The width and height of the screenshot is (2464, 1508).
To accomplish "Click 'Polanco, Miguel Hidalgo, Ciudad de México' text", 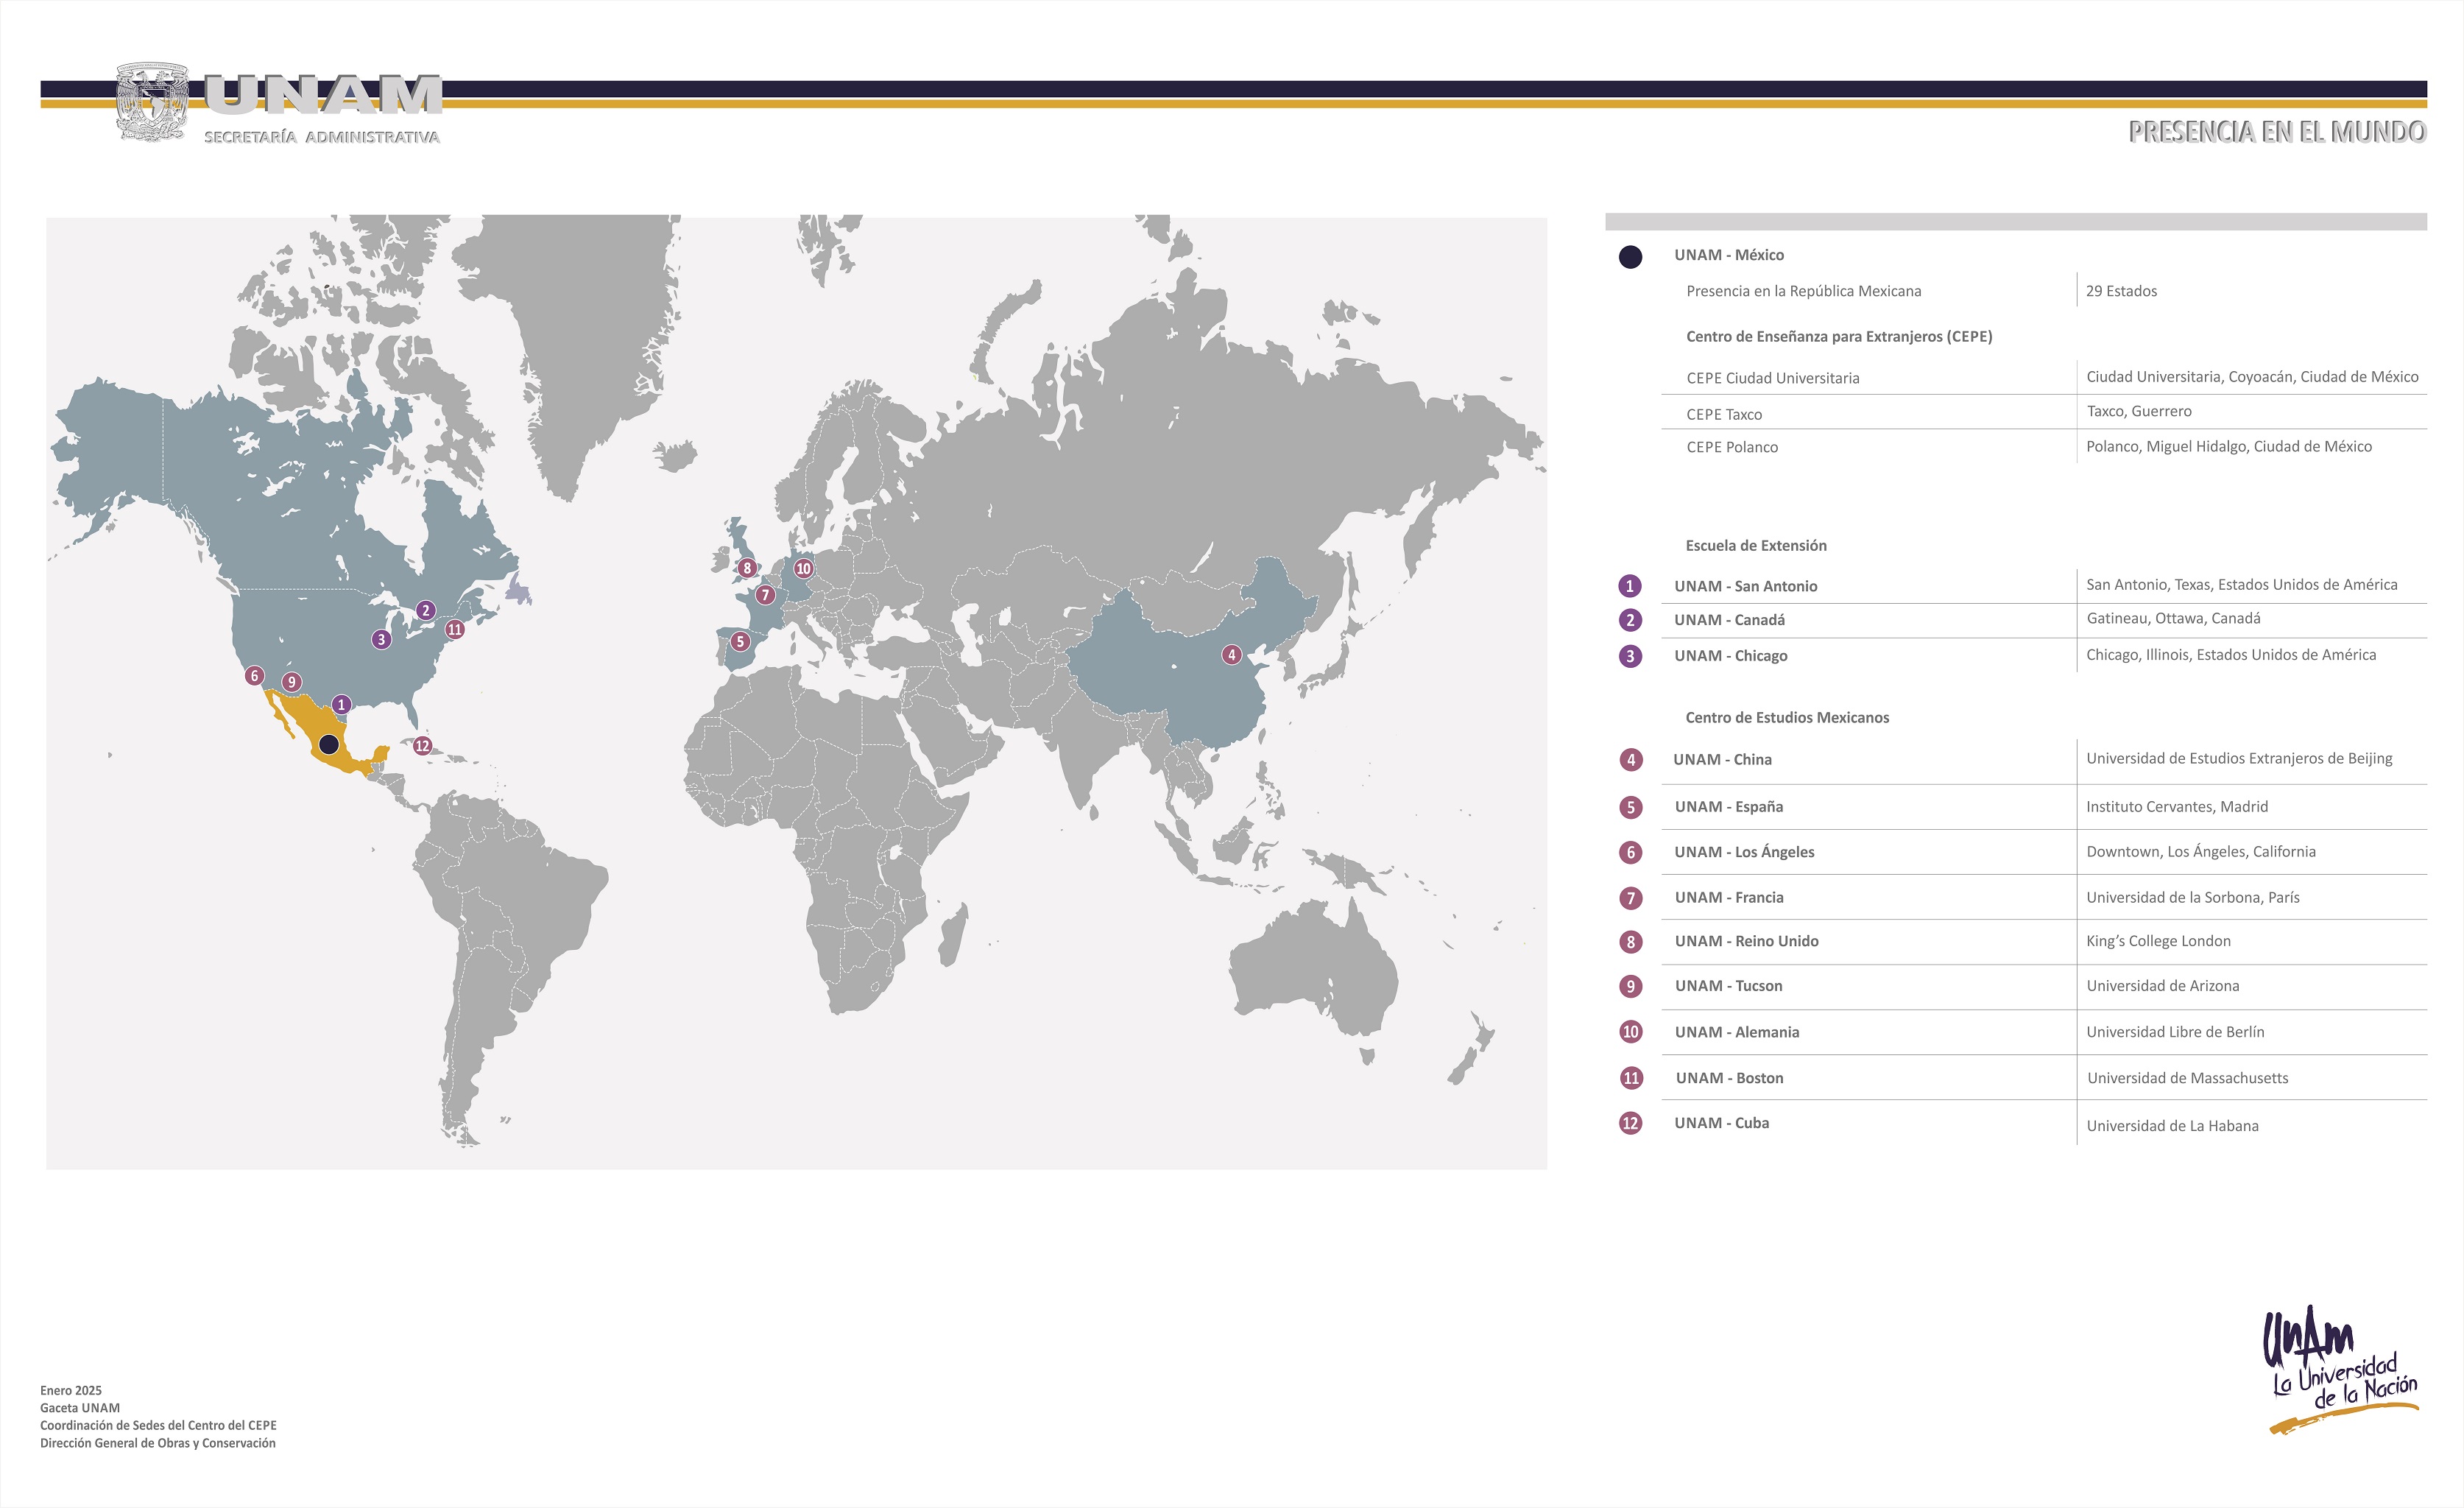I will click(x=2229, y=446).
